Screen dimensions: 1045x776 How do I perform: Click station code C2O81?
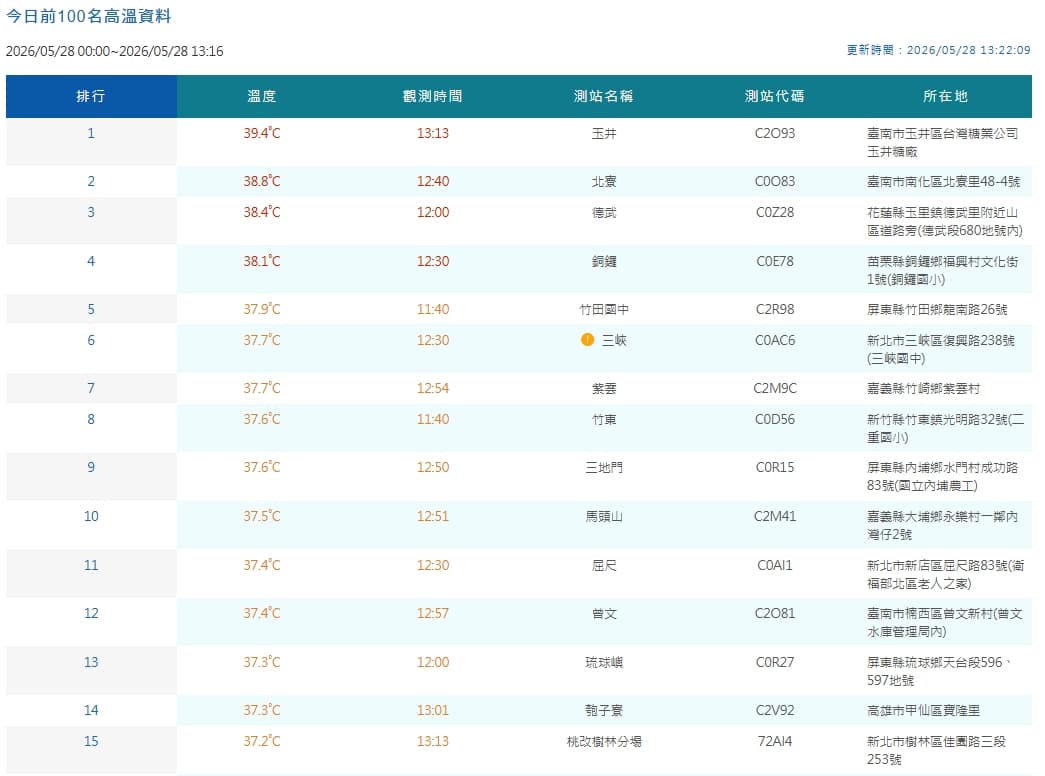[x=774, y=613]
